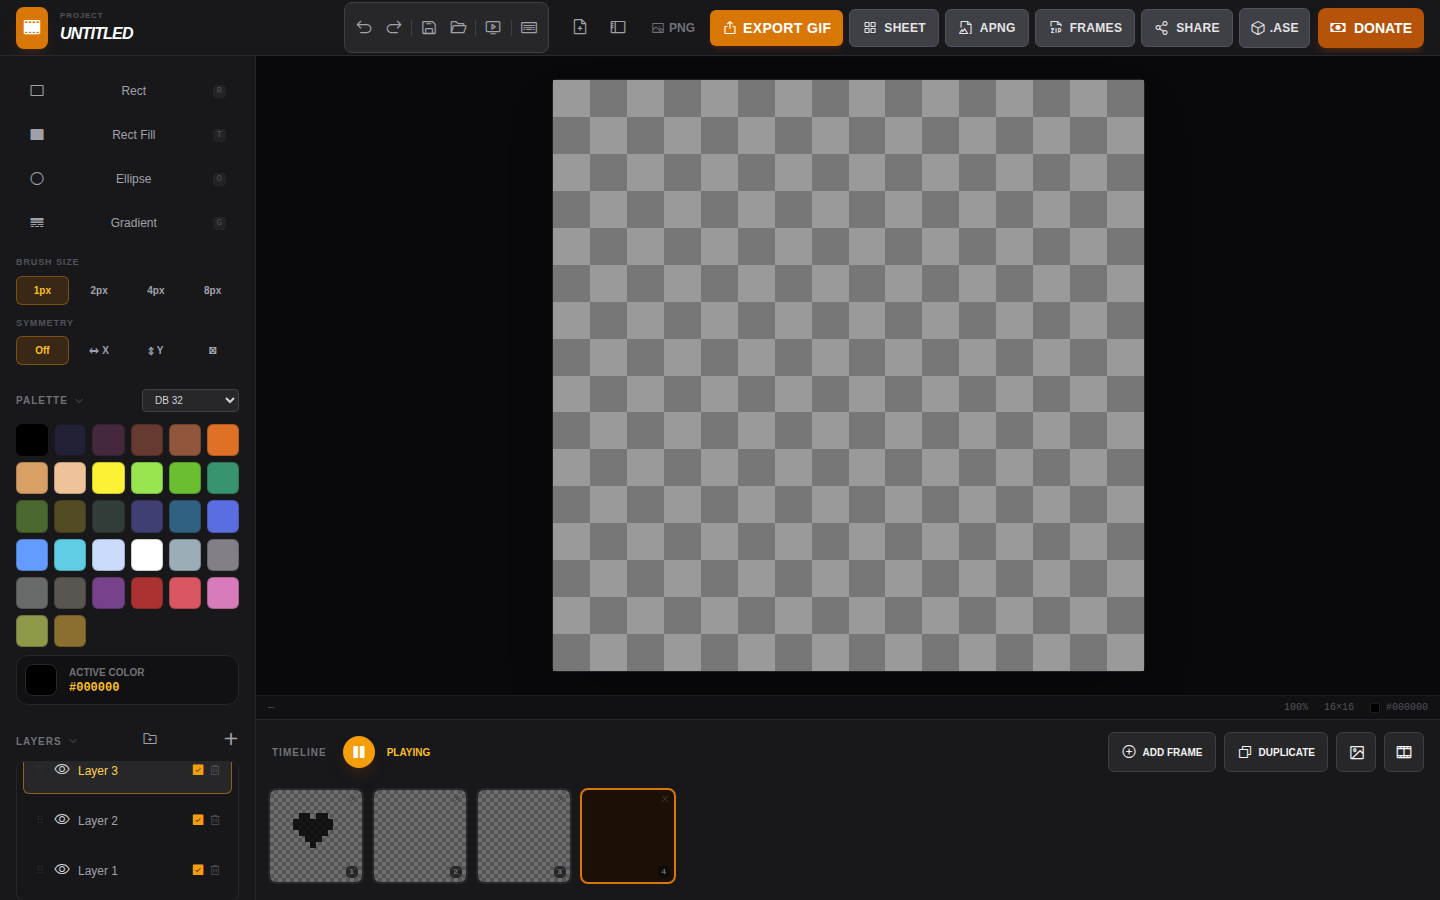Select the Rect Fill tool
The image size is (1440, 900).
pos(127,135)
